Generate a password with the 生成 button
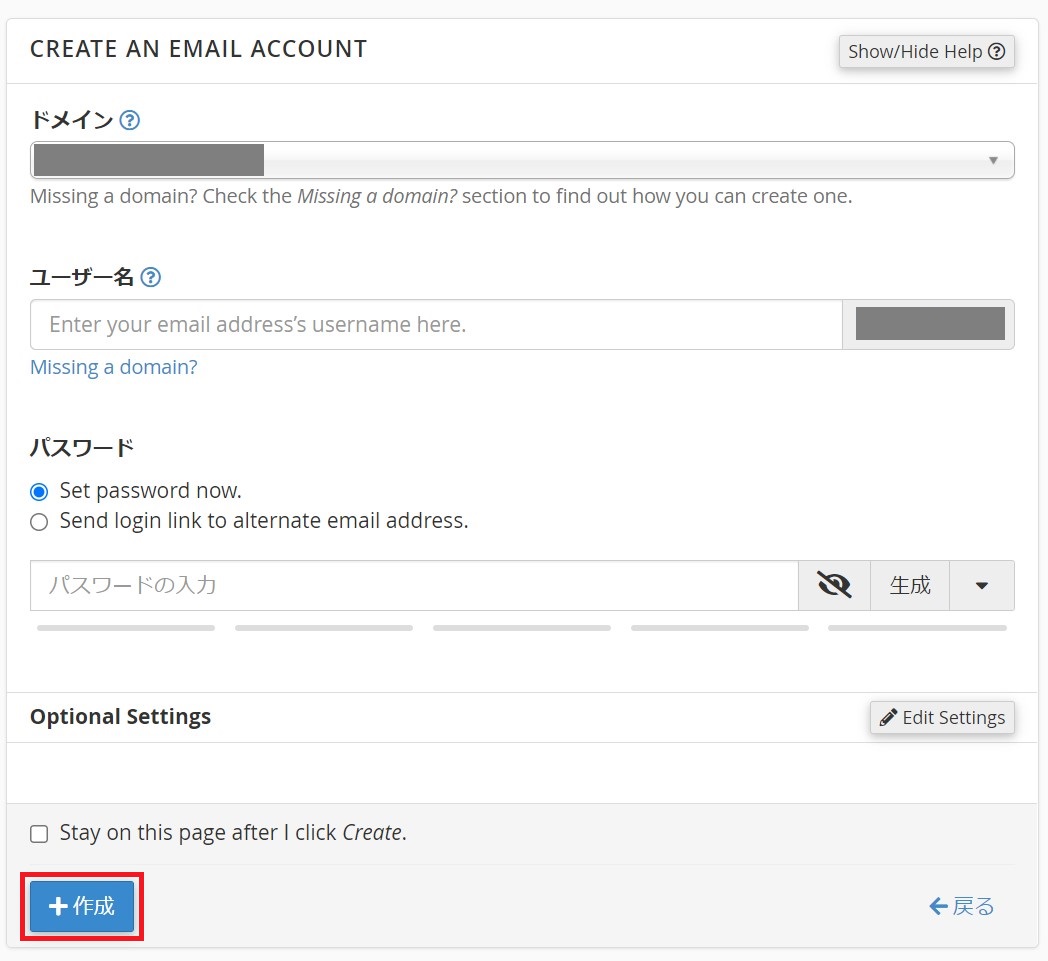1048x961 pixels. click(910, 585)
